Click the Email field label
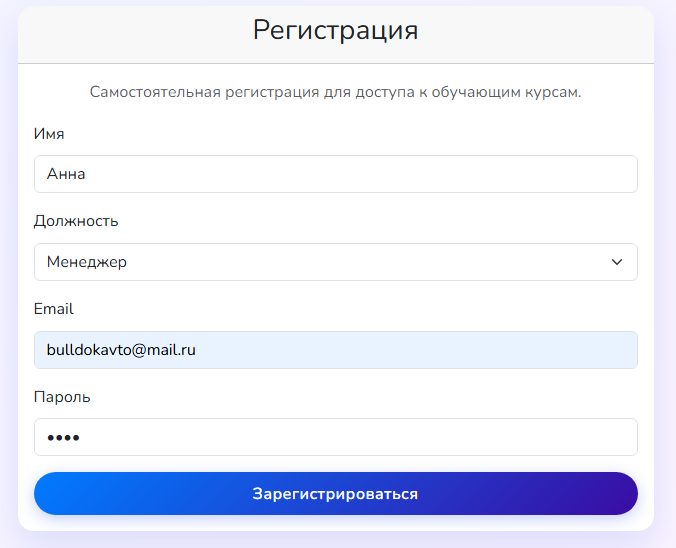 point(54,309)
